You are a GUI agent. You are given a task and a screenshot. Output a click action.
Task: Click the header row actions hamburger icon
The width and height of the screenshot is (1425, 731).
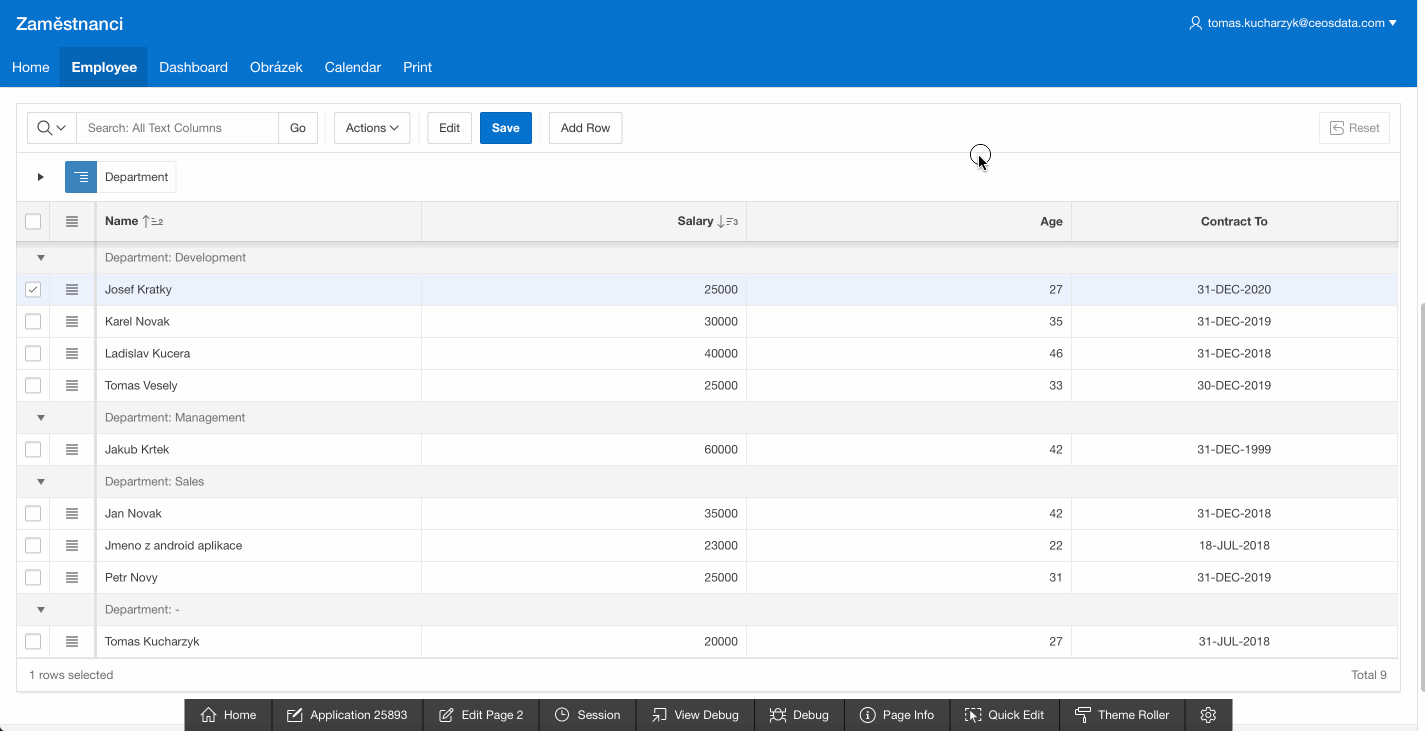[72, 222]
